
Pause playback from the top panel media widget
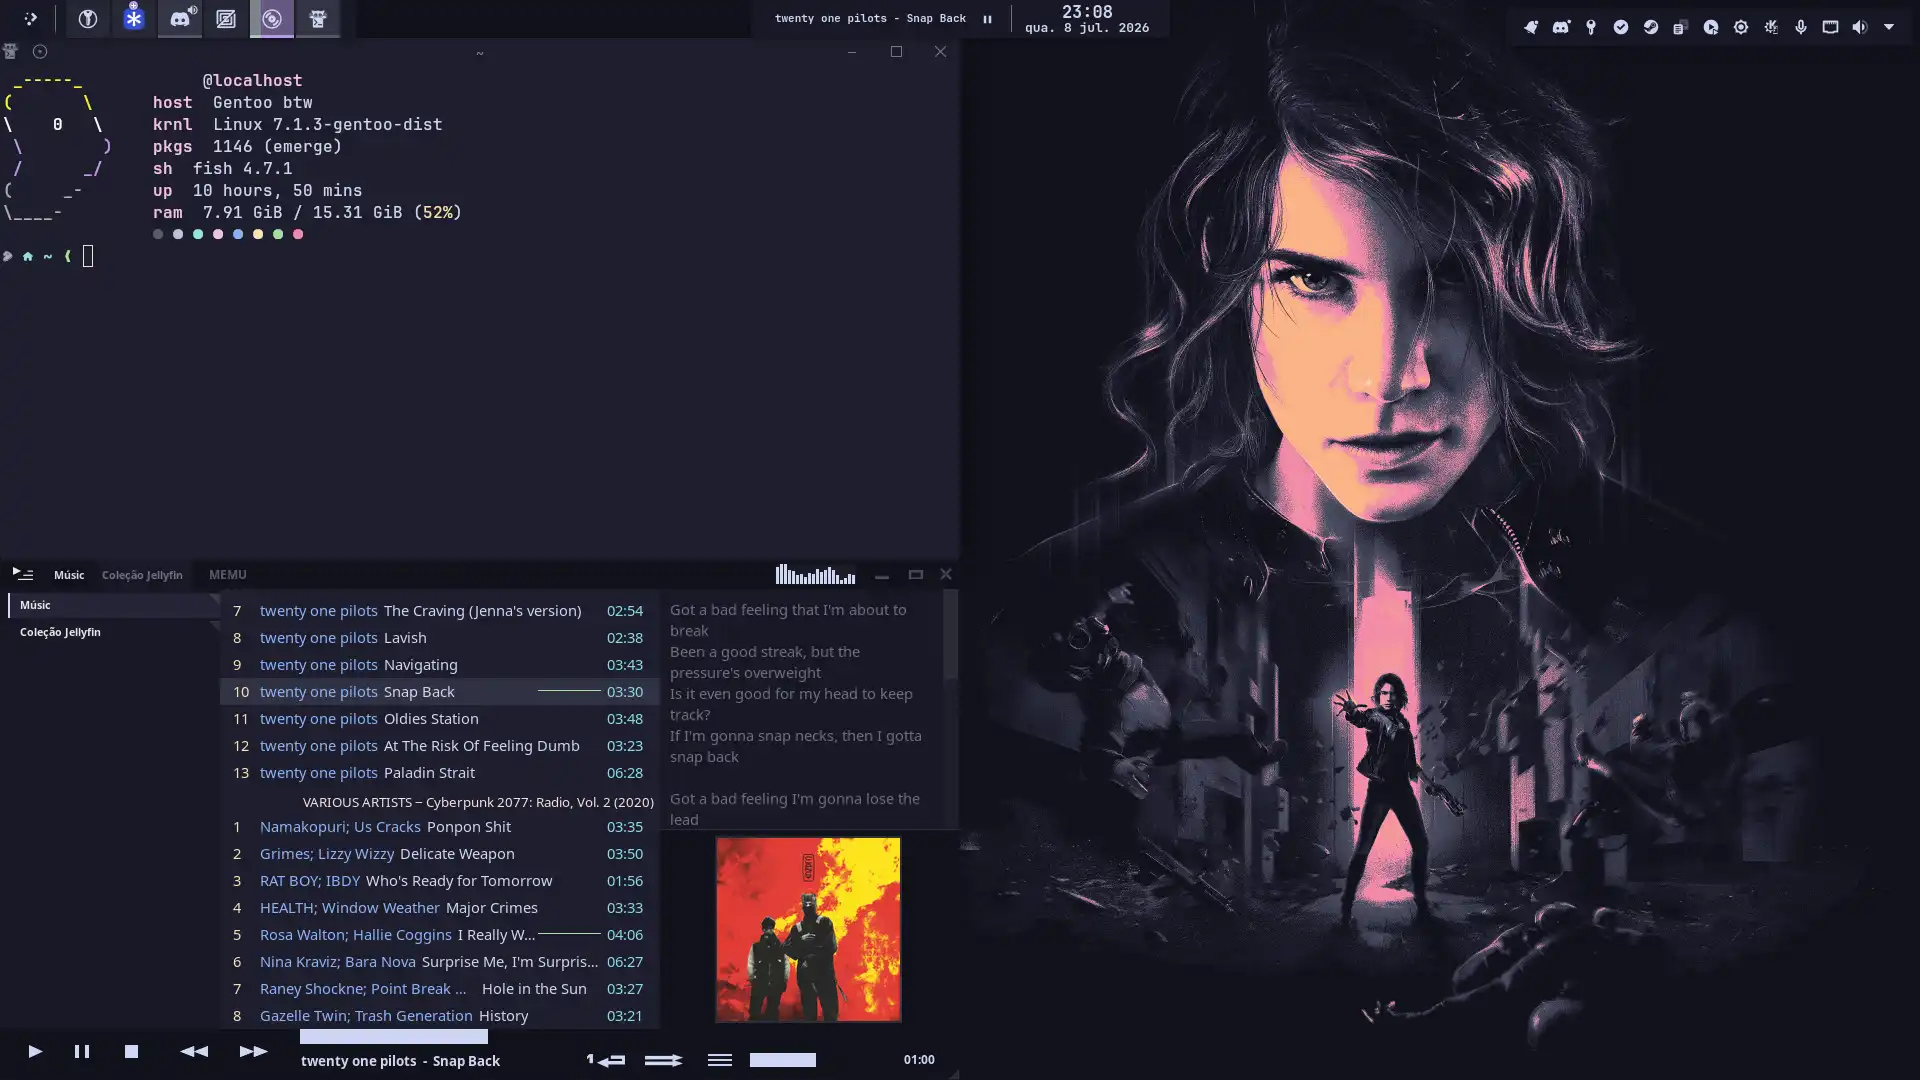(x=987, y=19)
